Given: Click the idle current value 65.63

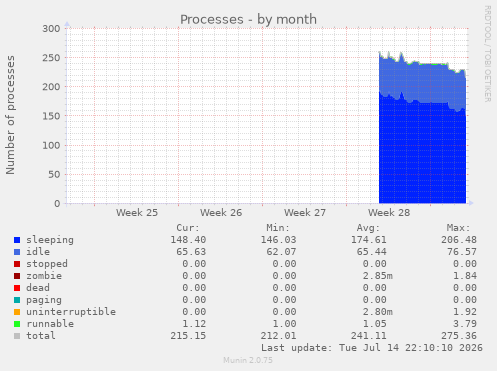Looking at the screenshot, I should click(x=191, y=252).
